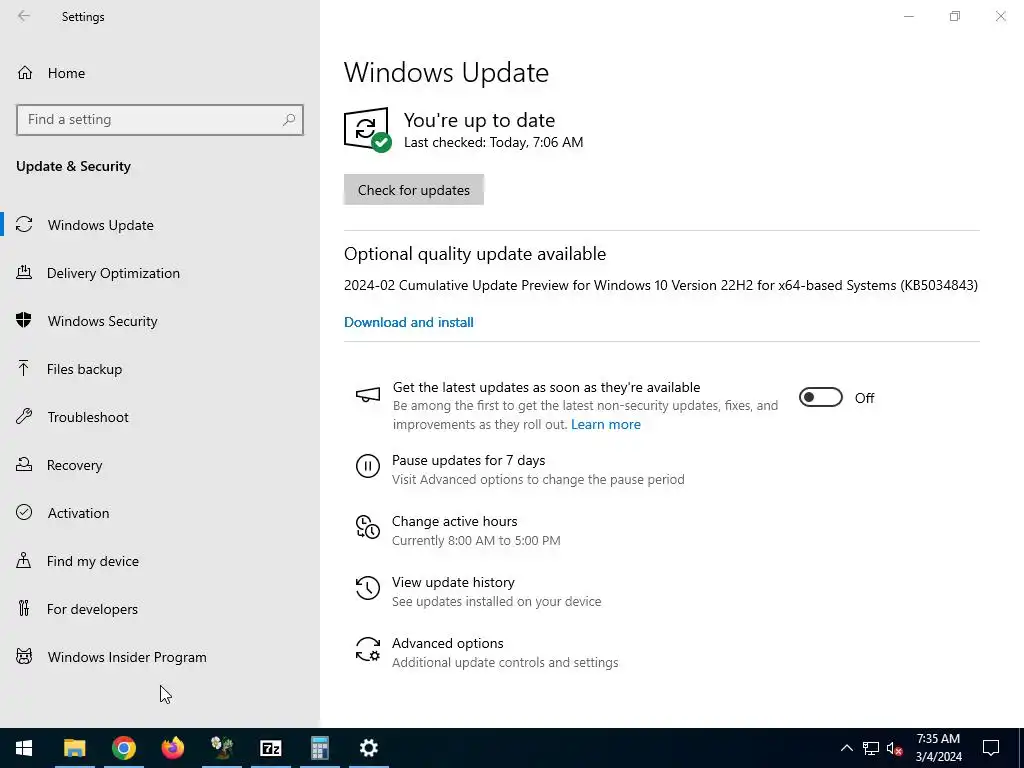
Task: Open Delivery Optimization settings
Action: click(160, 273)
